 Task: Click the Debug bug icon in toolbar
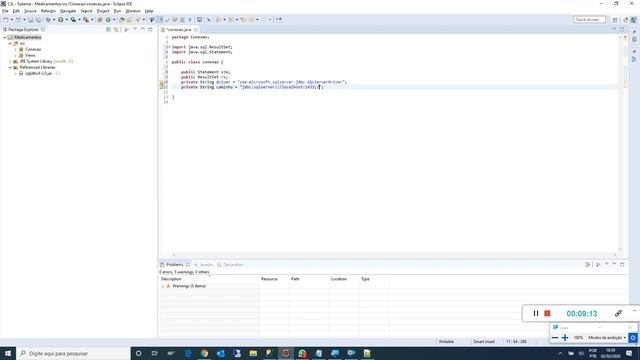(x=48, y=20)
